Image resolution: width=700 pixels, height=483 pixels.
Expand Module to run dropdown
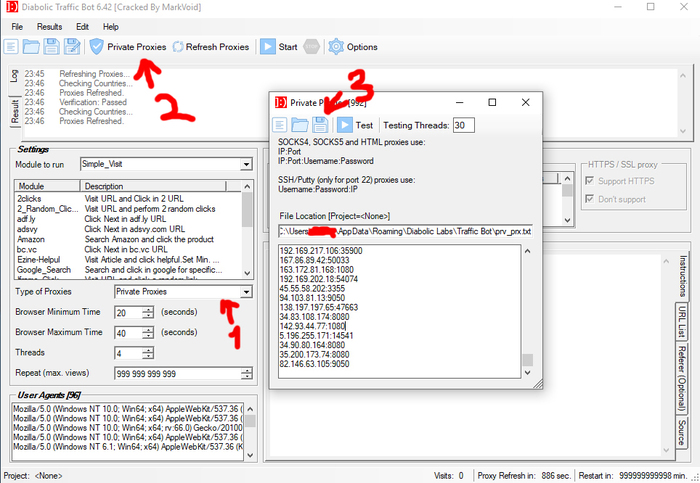246,164
